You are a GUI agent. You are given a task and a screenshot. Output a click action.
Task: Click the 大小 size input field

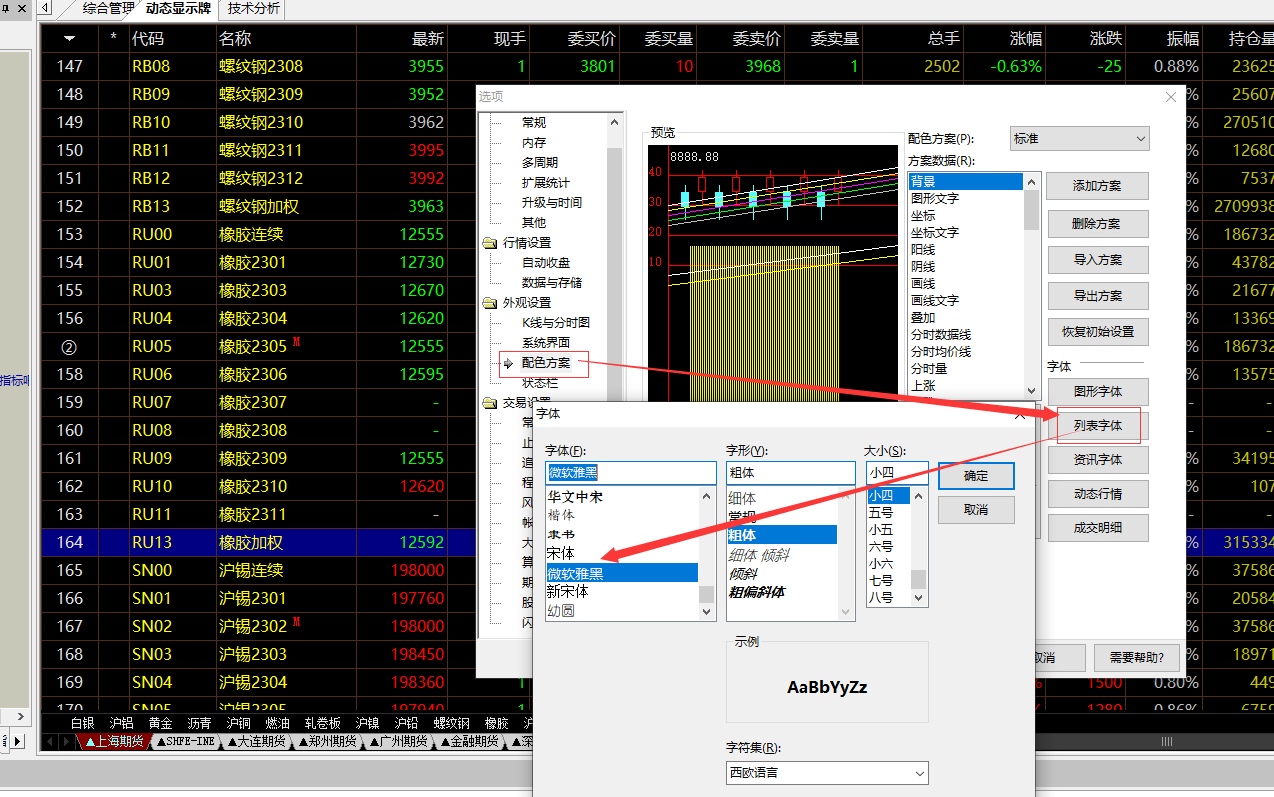coord(897,473)
